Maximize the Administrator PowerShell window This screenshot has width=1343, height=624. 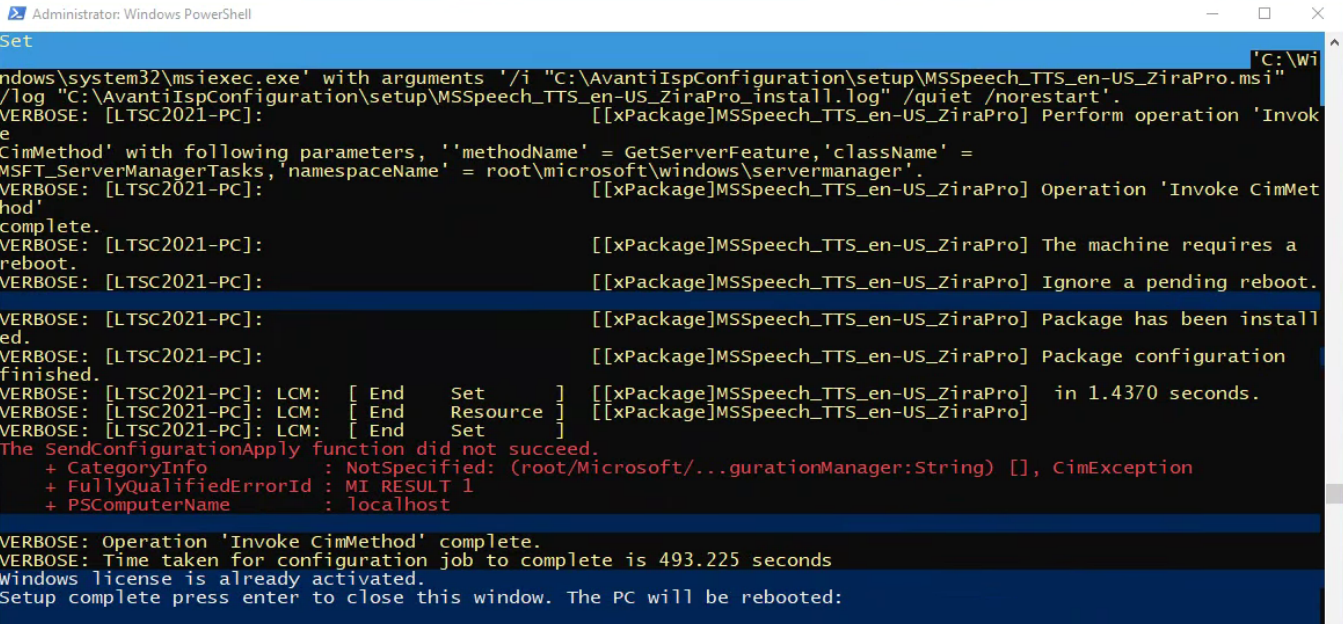(x=1264, y=14)
